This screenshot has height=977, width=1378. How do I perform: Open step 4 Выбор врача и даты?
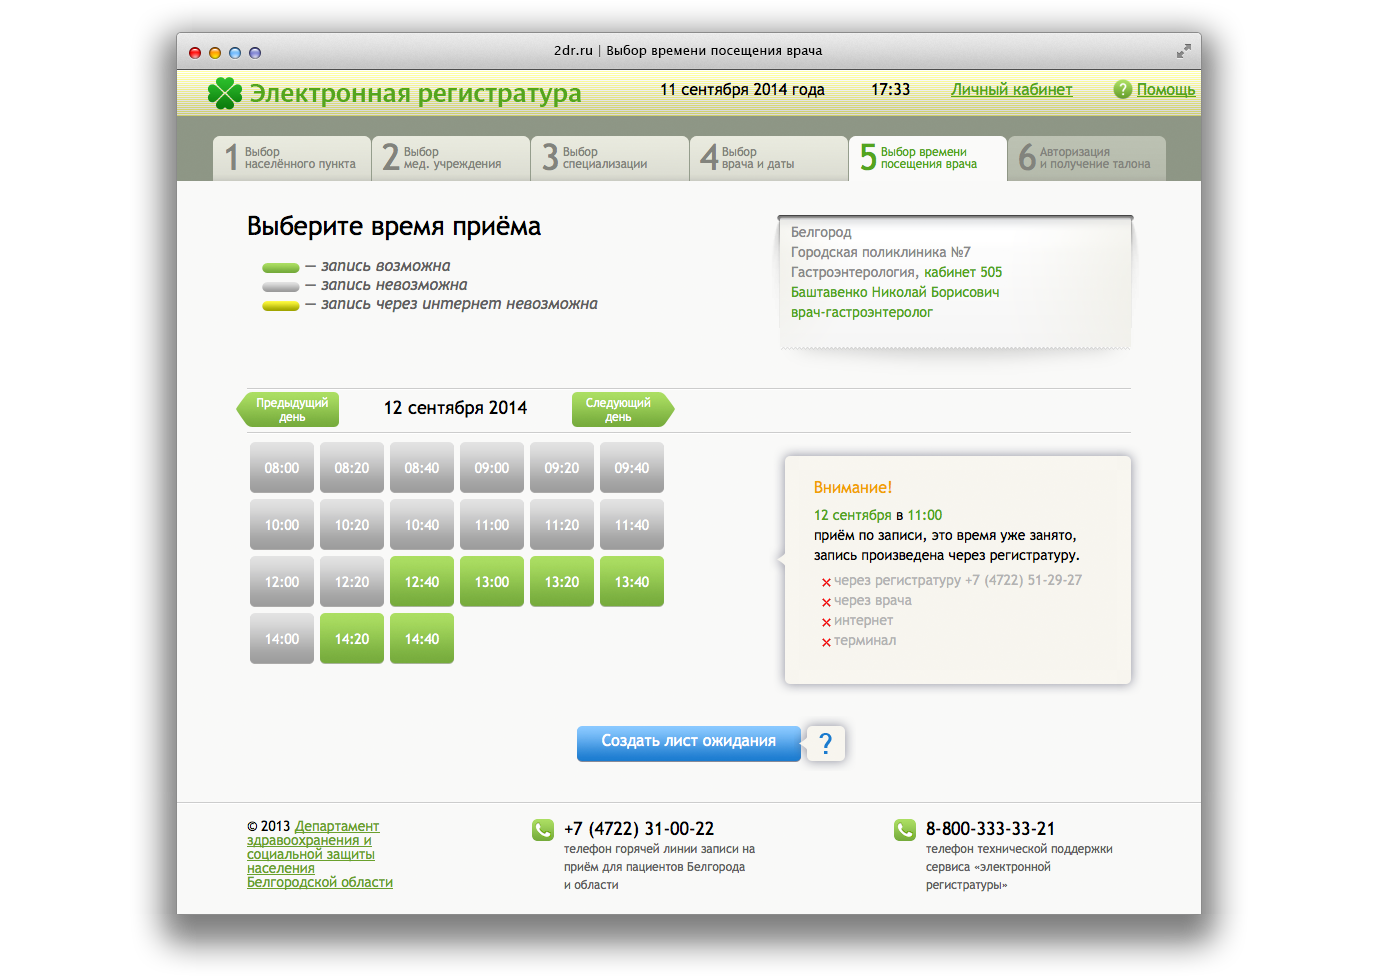click(x=768, y=158)
